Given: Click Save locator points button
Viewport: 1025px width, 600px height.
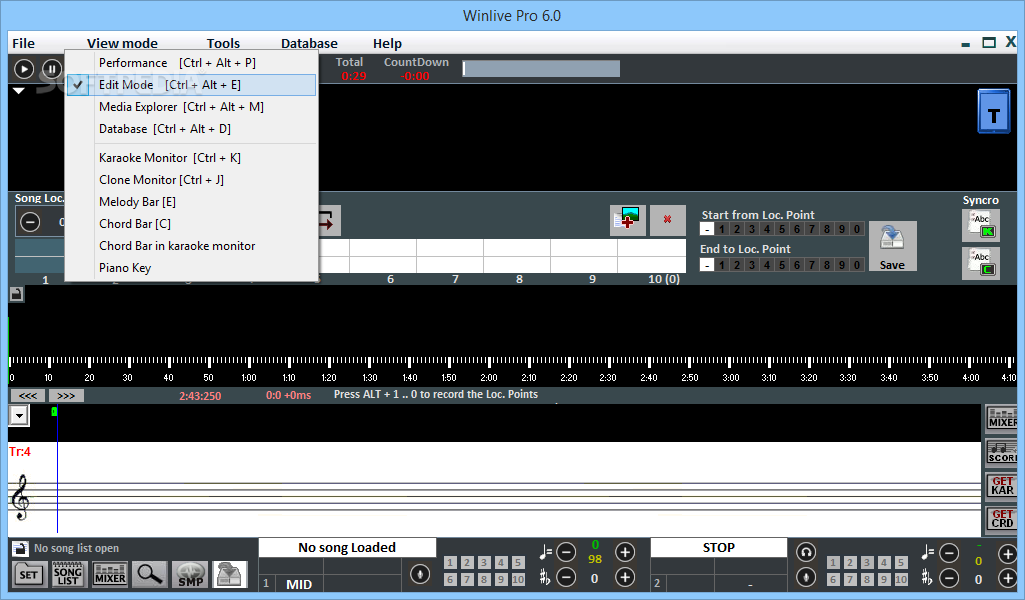Looking at the screenshot, I should tap(892, 246).
